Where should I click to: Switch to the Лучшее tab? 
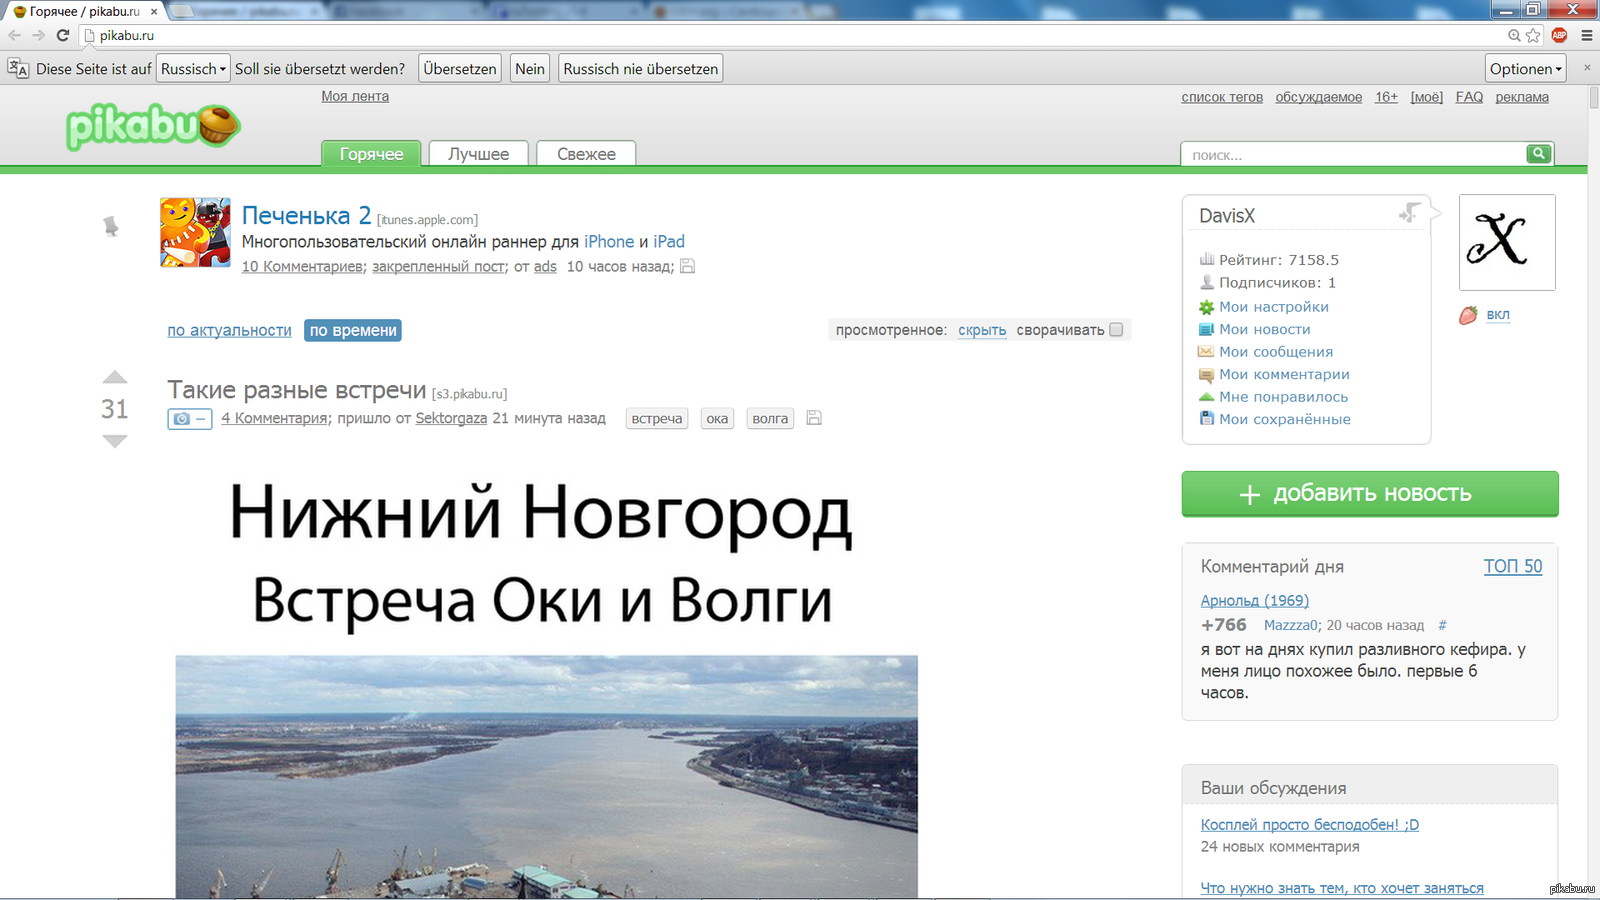(x=478, y=154)
